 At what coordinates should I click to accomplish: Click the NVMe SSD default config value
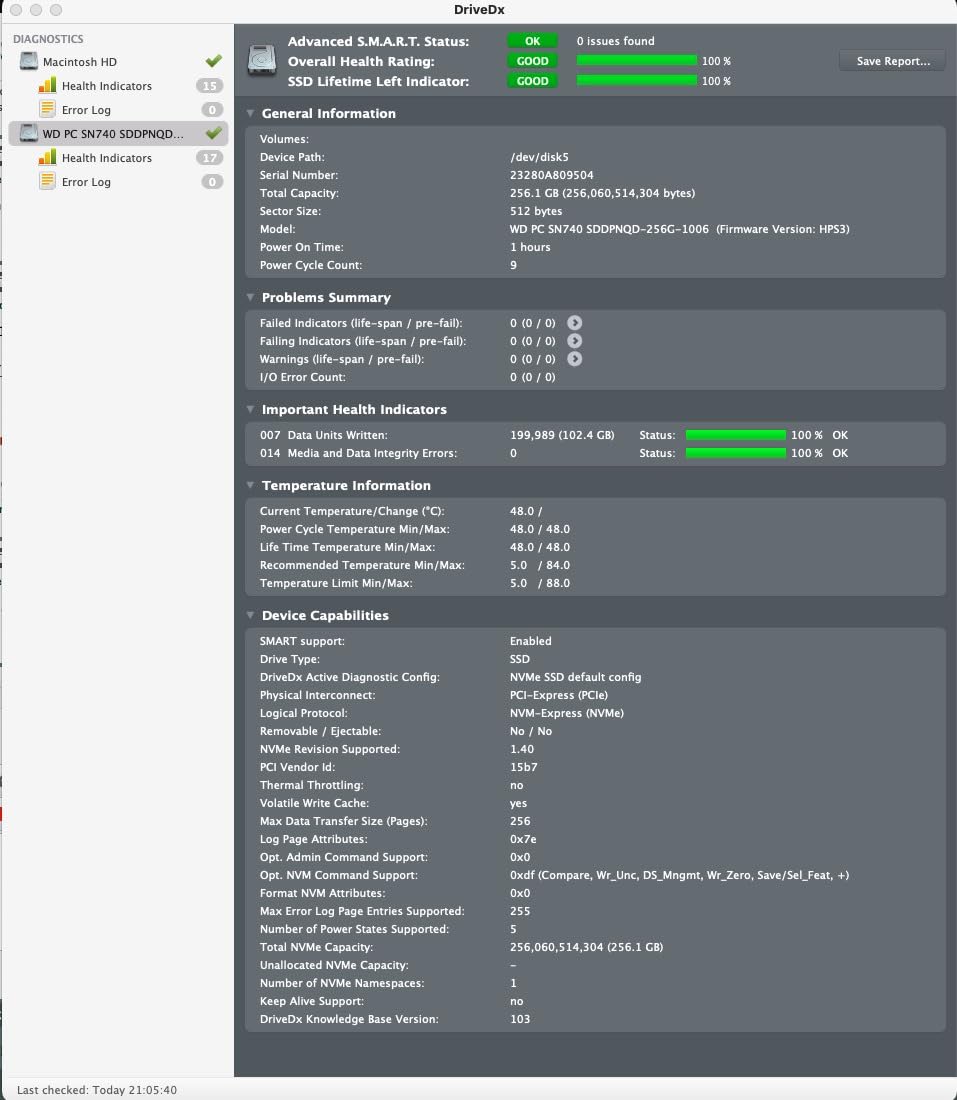575,677
